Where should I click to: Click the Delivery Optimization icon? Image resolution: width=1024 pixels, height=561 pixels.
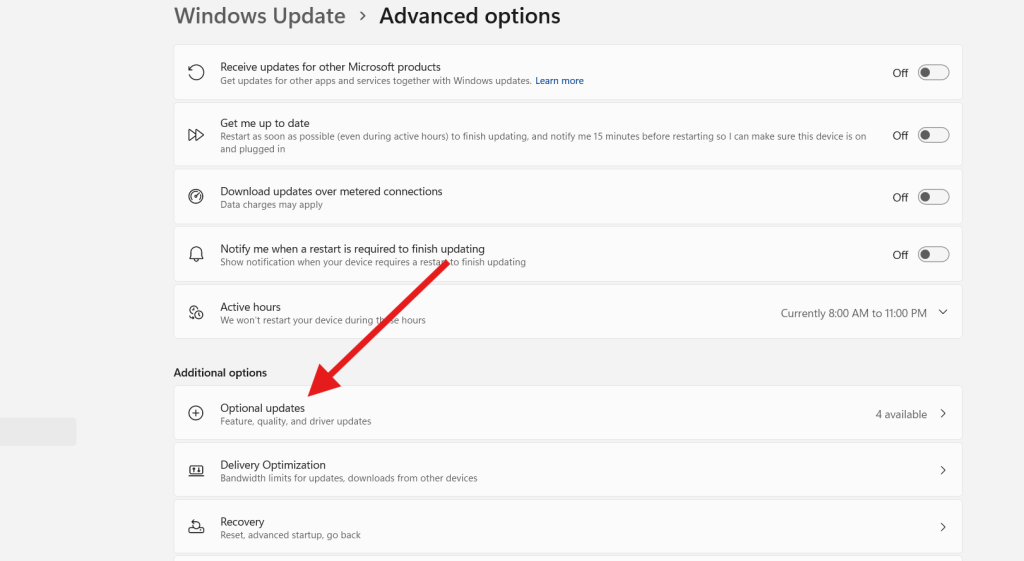[x=196, y=470]
